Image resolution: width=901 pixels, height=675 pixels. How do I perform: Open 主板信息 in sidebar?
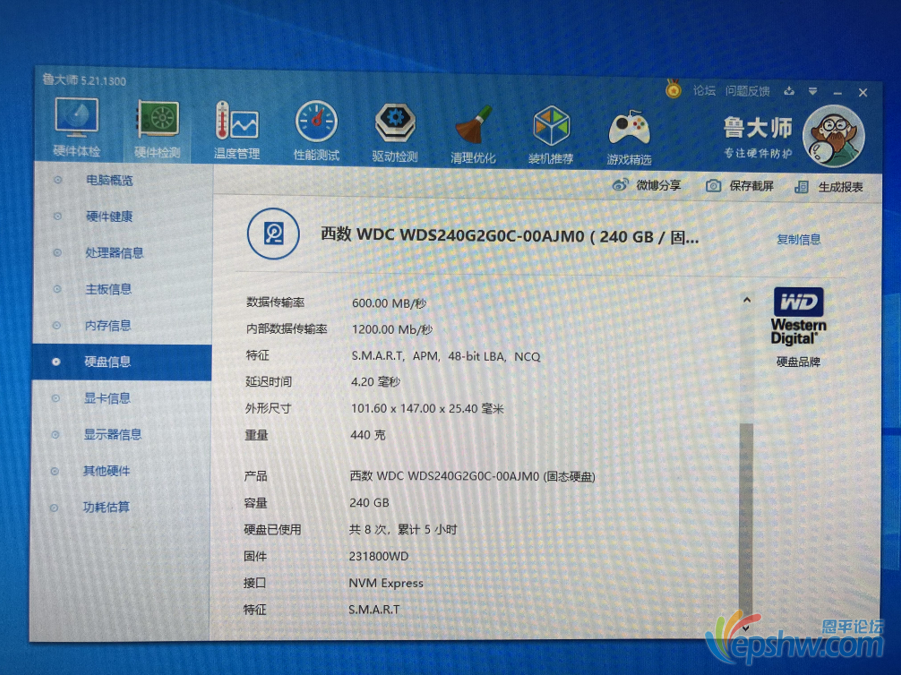(x=109, y=289)
